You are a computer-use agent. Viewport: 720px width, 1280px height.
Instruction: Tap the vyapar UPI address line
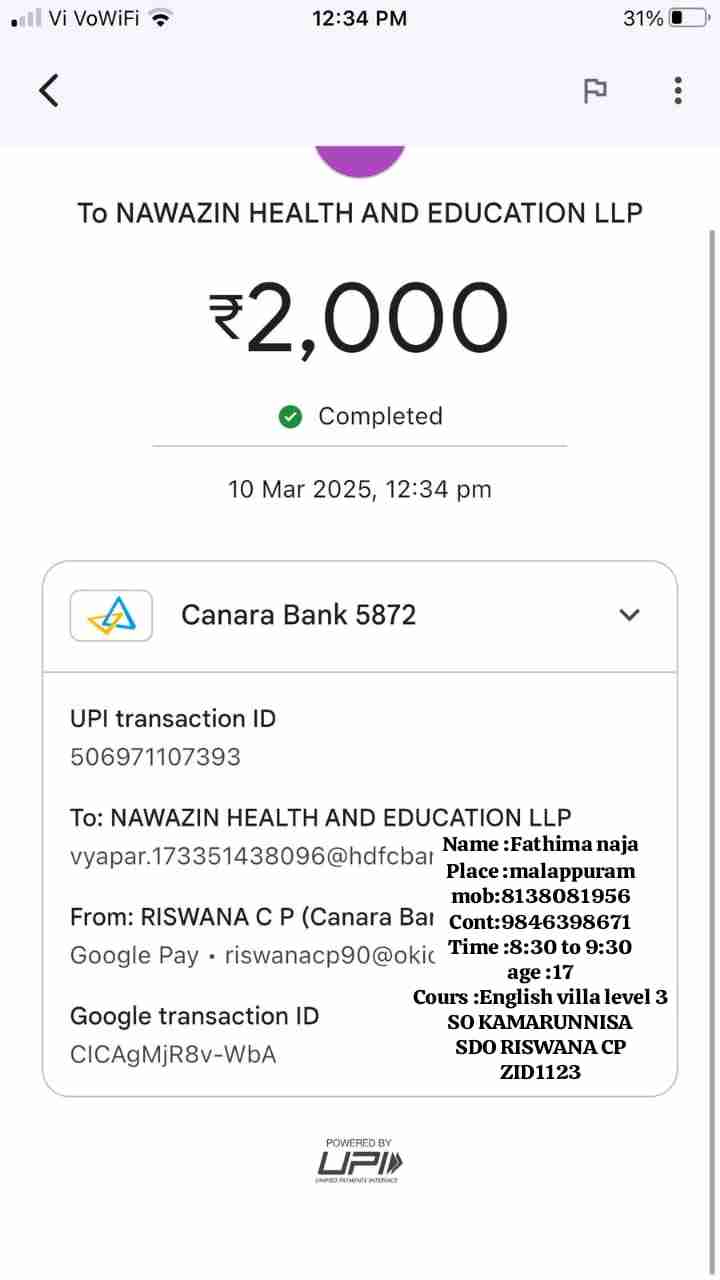click(250, 857)
